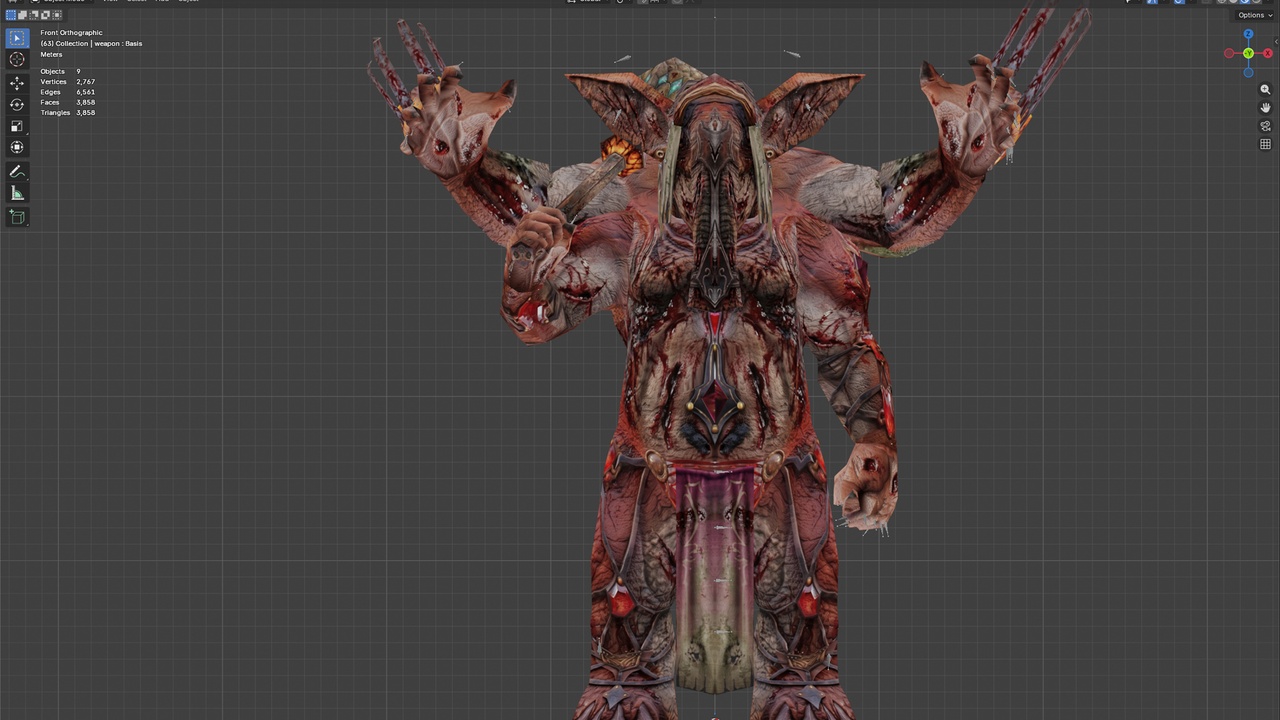Set selection mode to new selection

pos(11,15)
